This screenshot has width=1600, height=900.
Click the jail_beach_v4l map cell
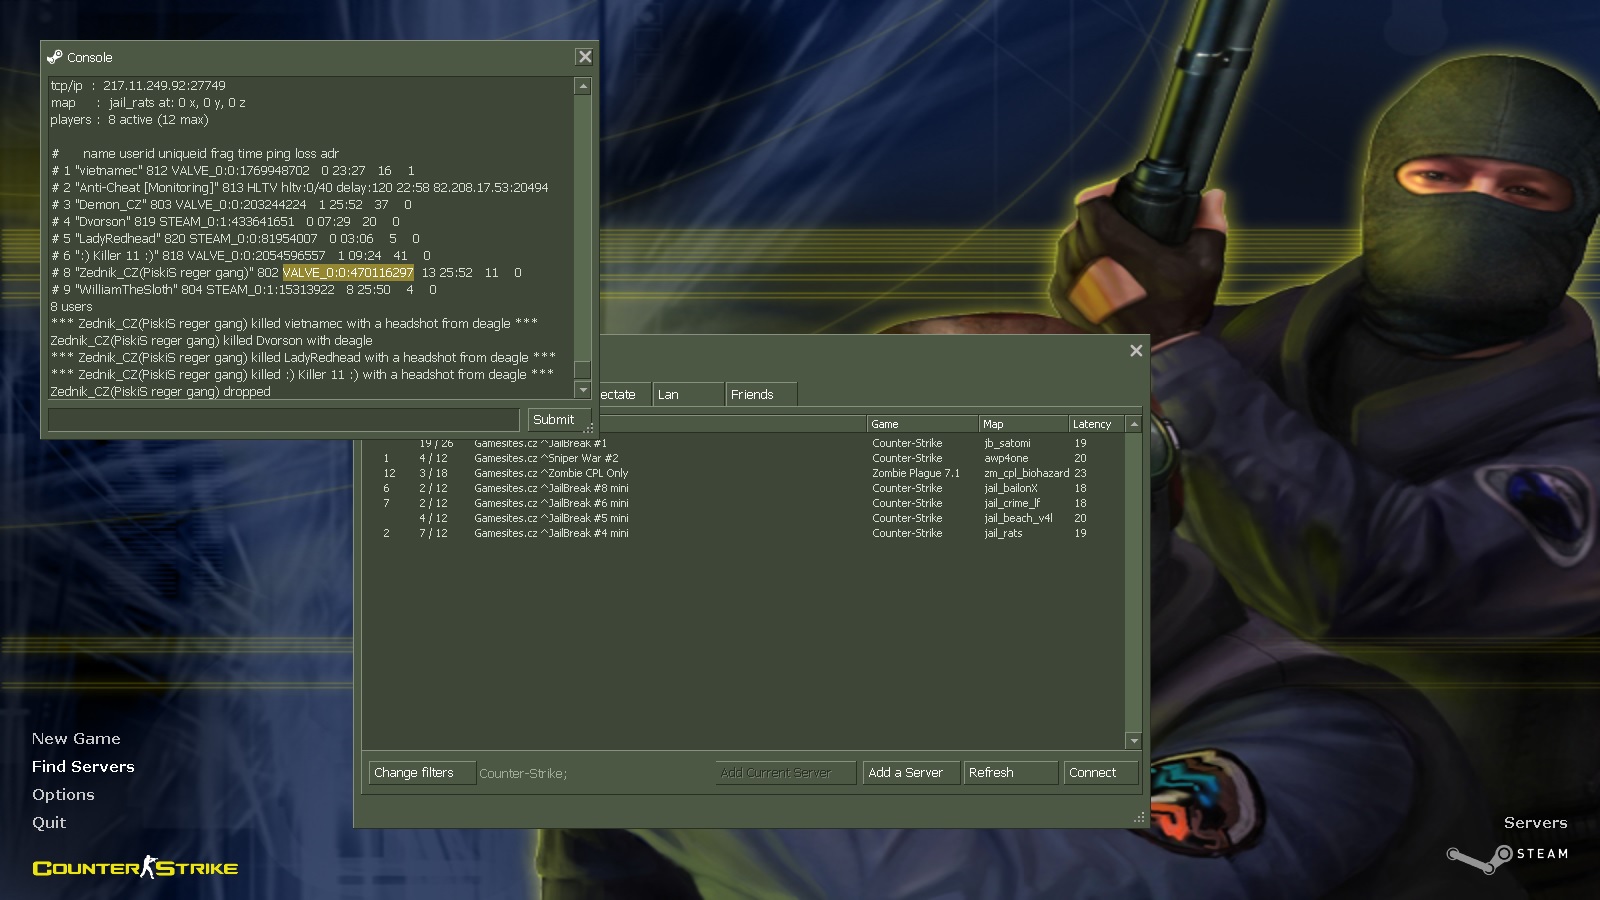point(1018,518)
